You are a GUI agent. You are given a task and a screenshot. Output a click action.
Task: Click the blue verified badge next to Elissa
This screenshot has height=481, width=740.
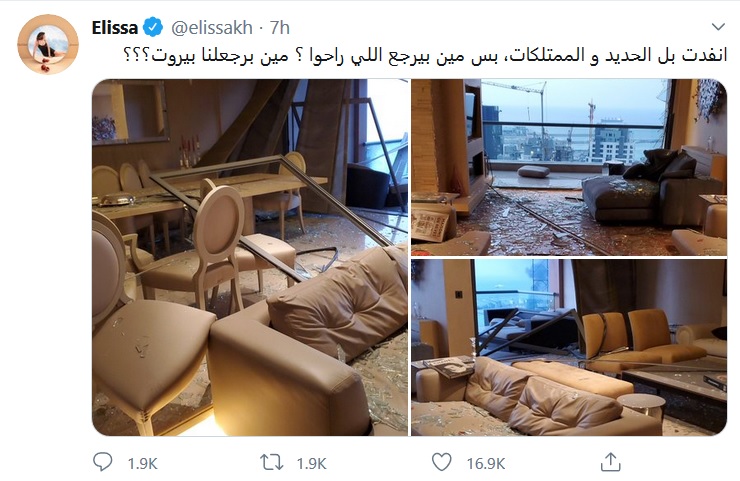coord(153,27)
